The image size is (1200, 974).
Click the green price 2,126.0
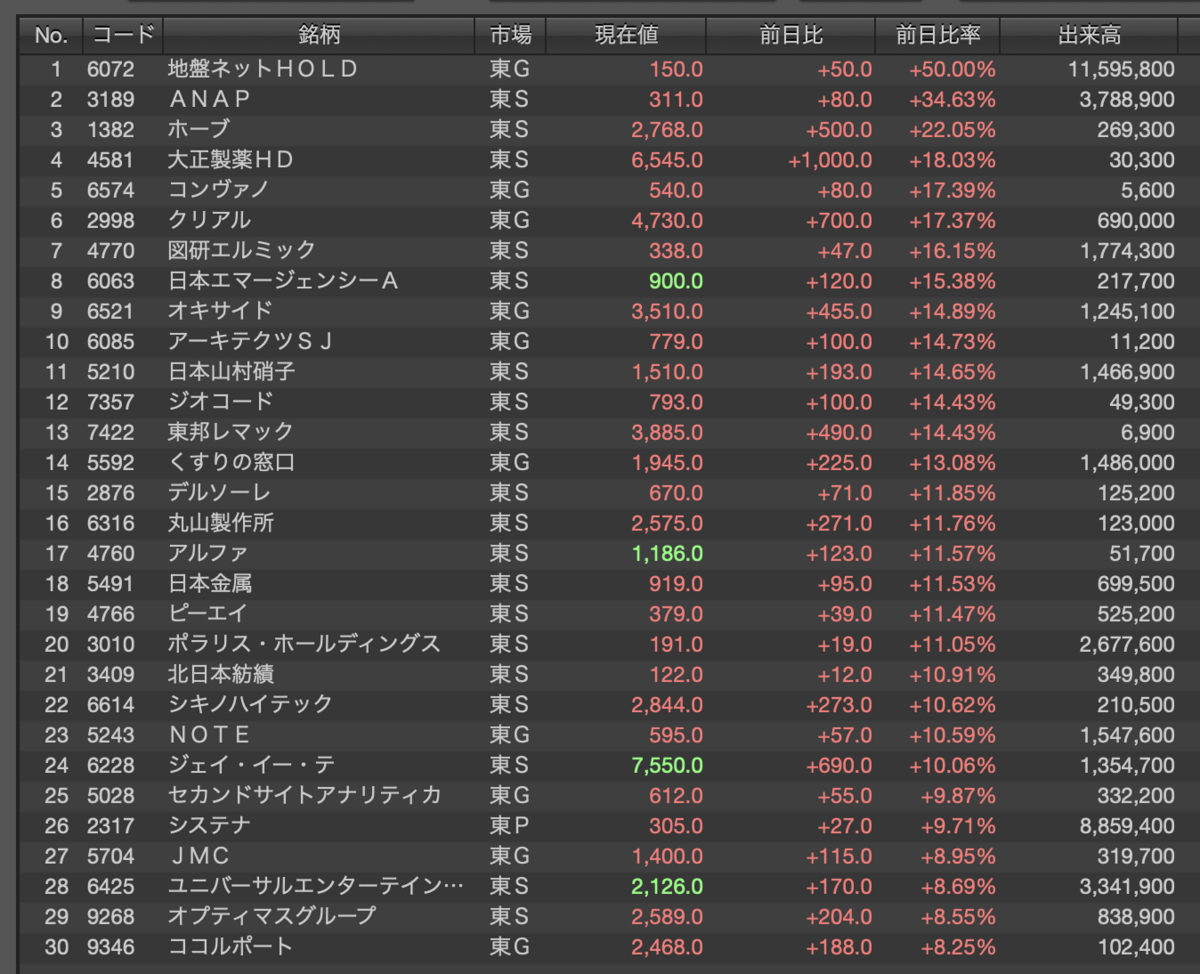coord(667,886)
